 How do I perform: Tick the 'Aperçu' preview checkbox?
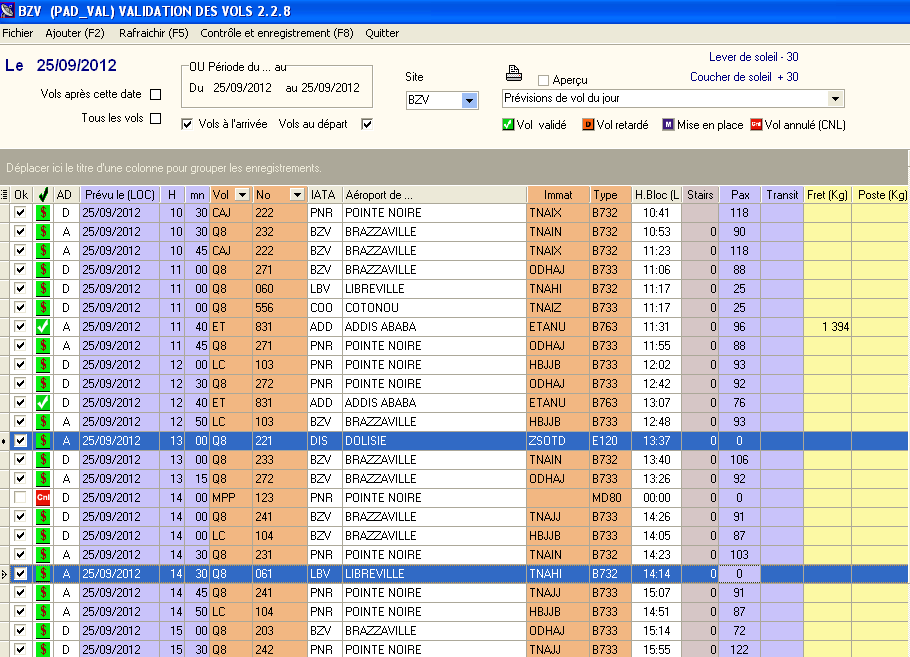point(543,80)
